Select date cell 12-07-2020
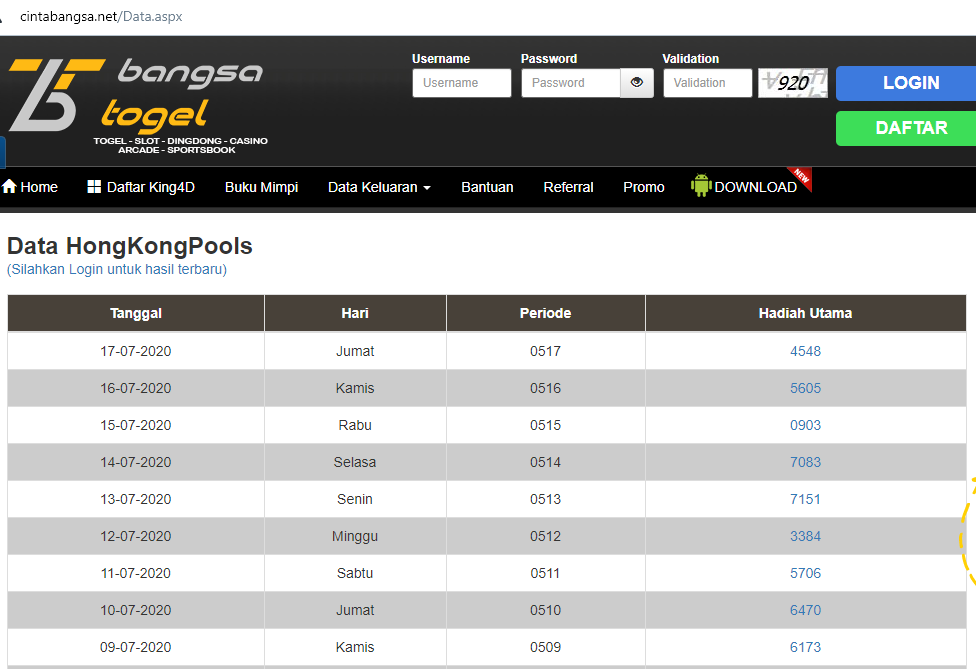Image resolution: width=976 pixels, height=669 pixels. pyautogui.click(x=136, y=536)
